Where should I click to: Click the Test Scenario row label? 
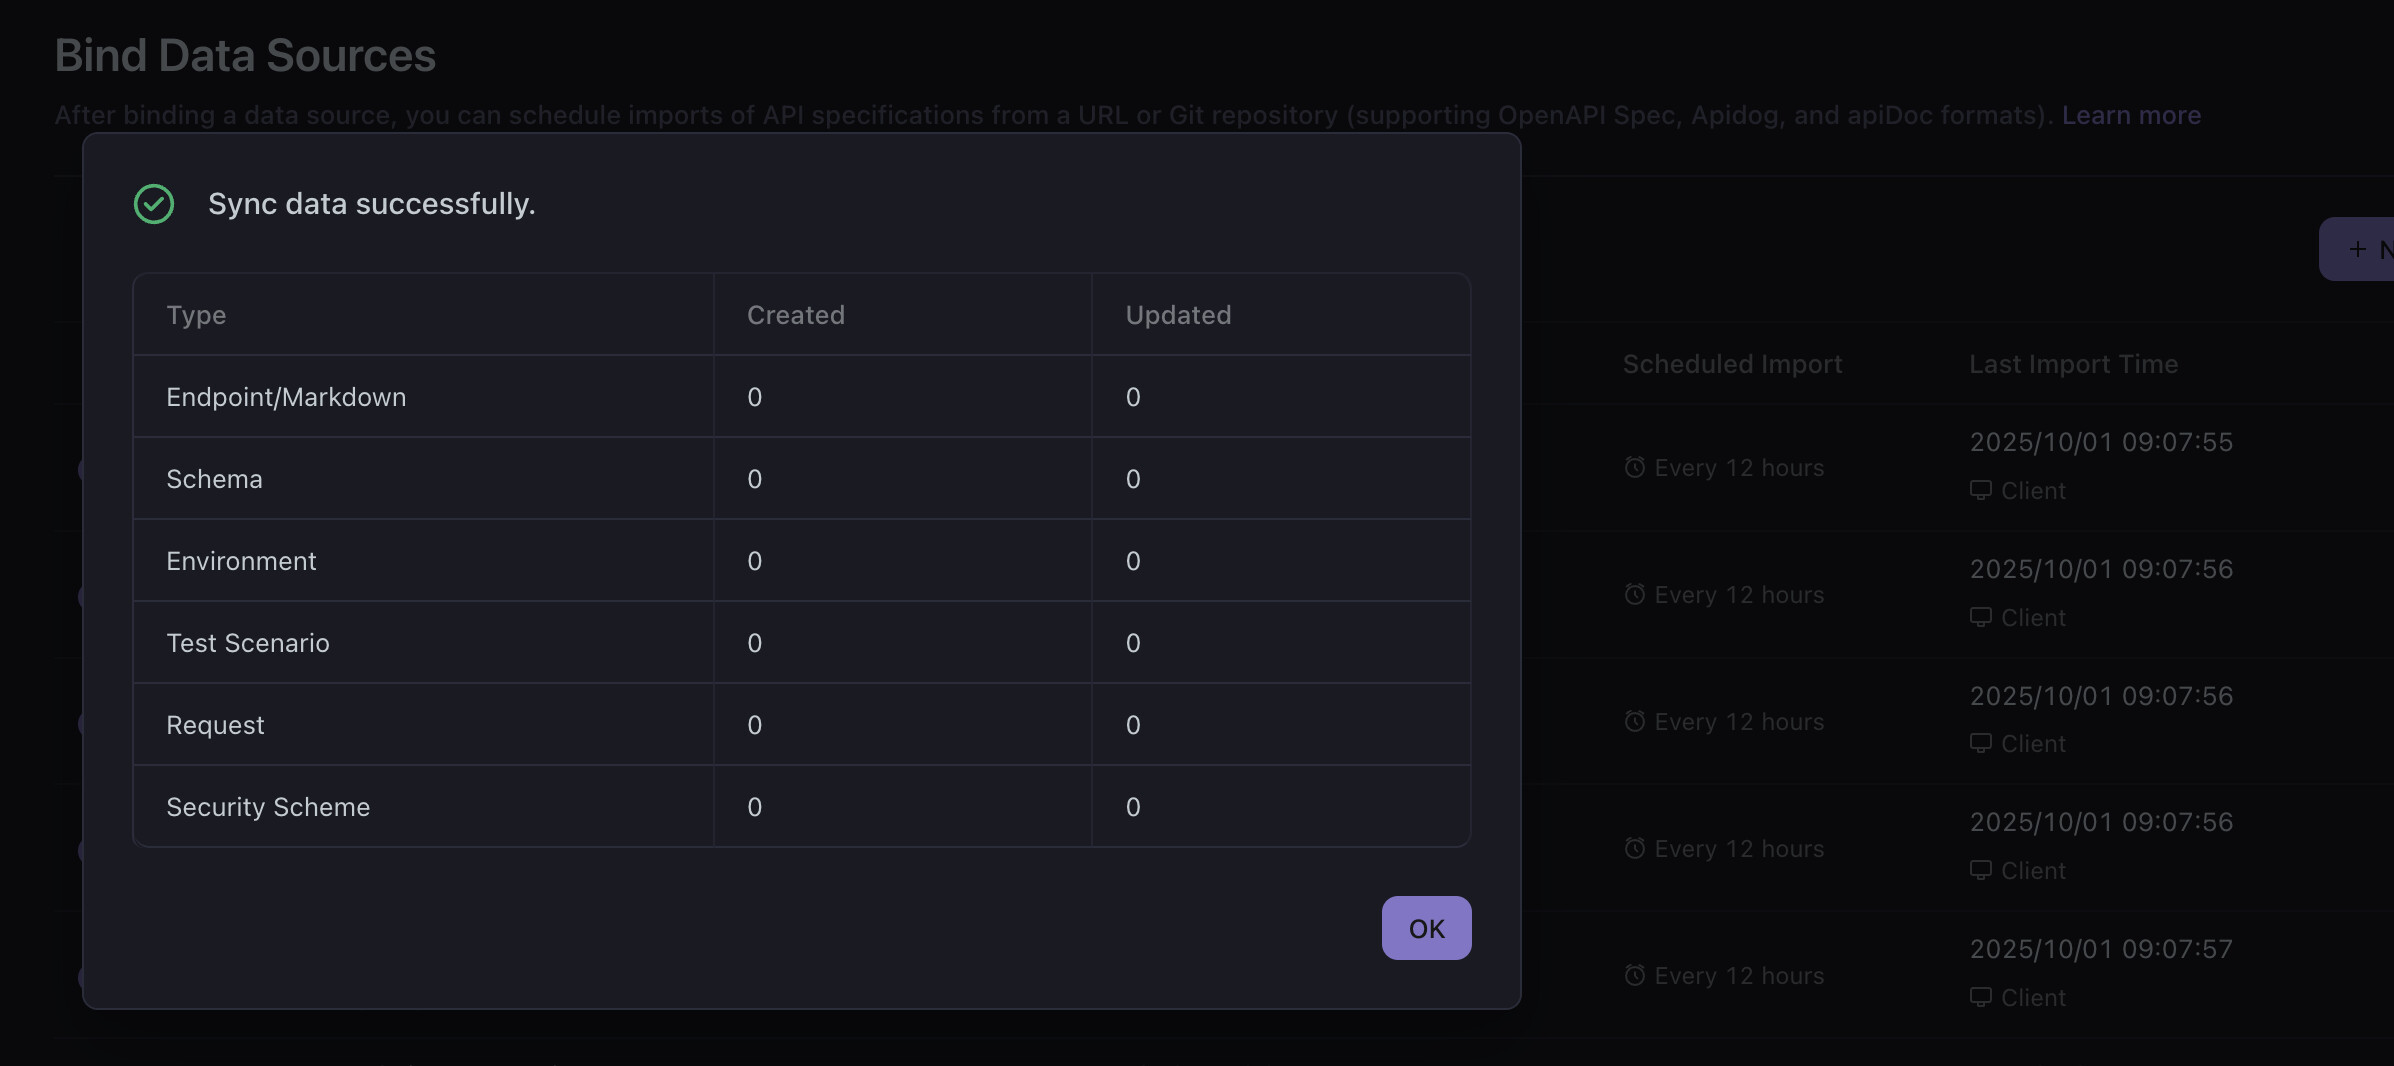coord(248,643)
